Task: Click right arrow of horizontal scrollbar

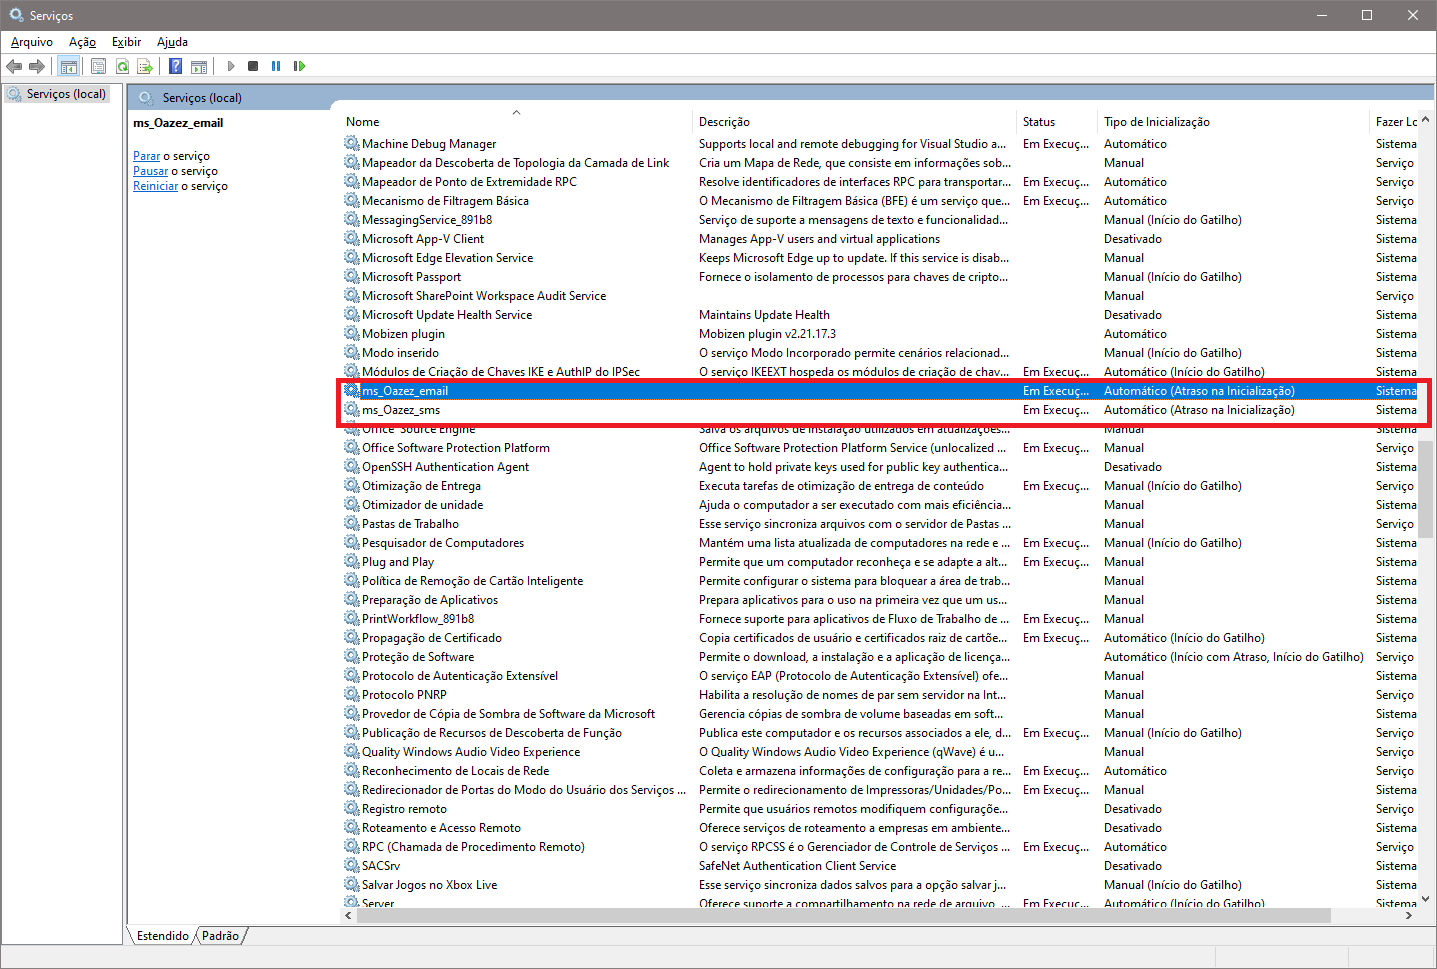Action: click(1409, 915)
